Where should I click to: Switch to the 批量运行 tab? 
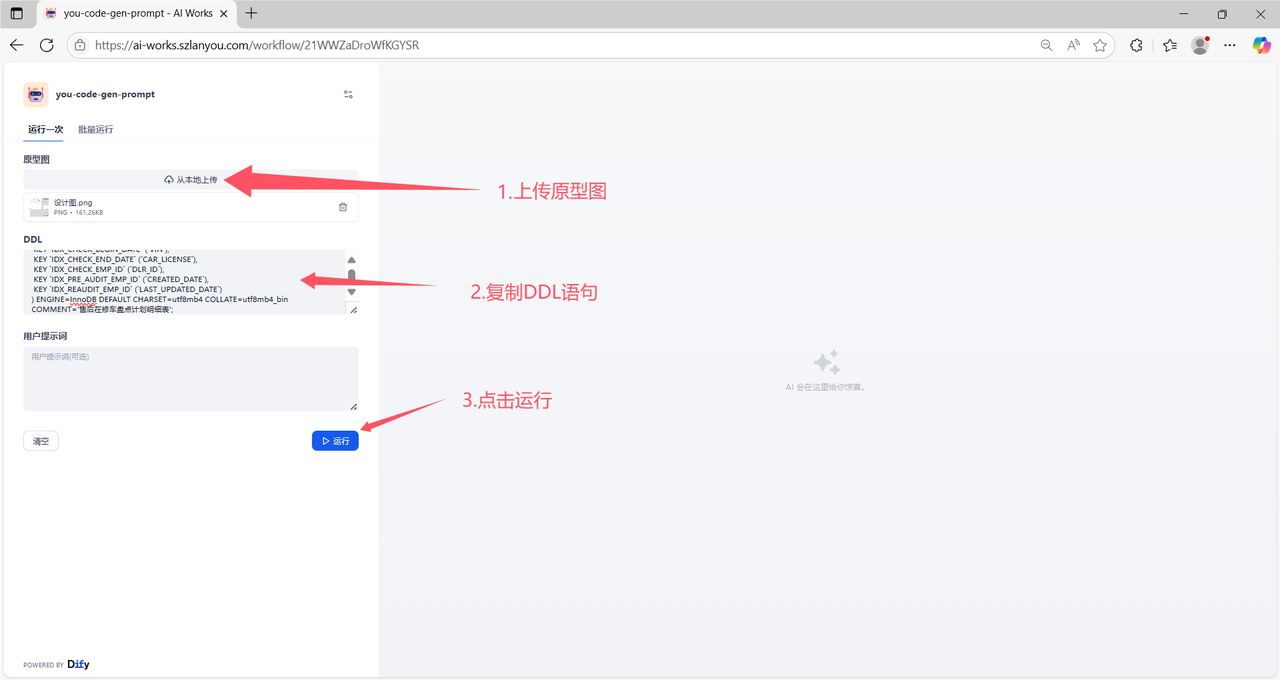tap(95, 129)
